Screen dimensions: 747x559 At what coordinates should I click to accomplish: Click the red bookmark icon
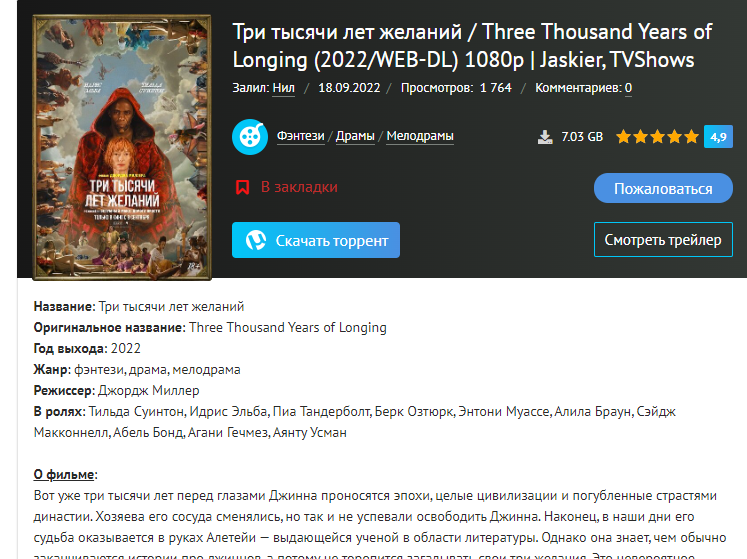[x=242, y=187]
